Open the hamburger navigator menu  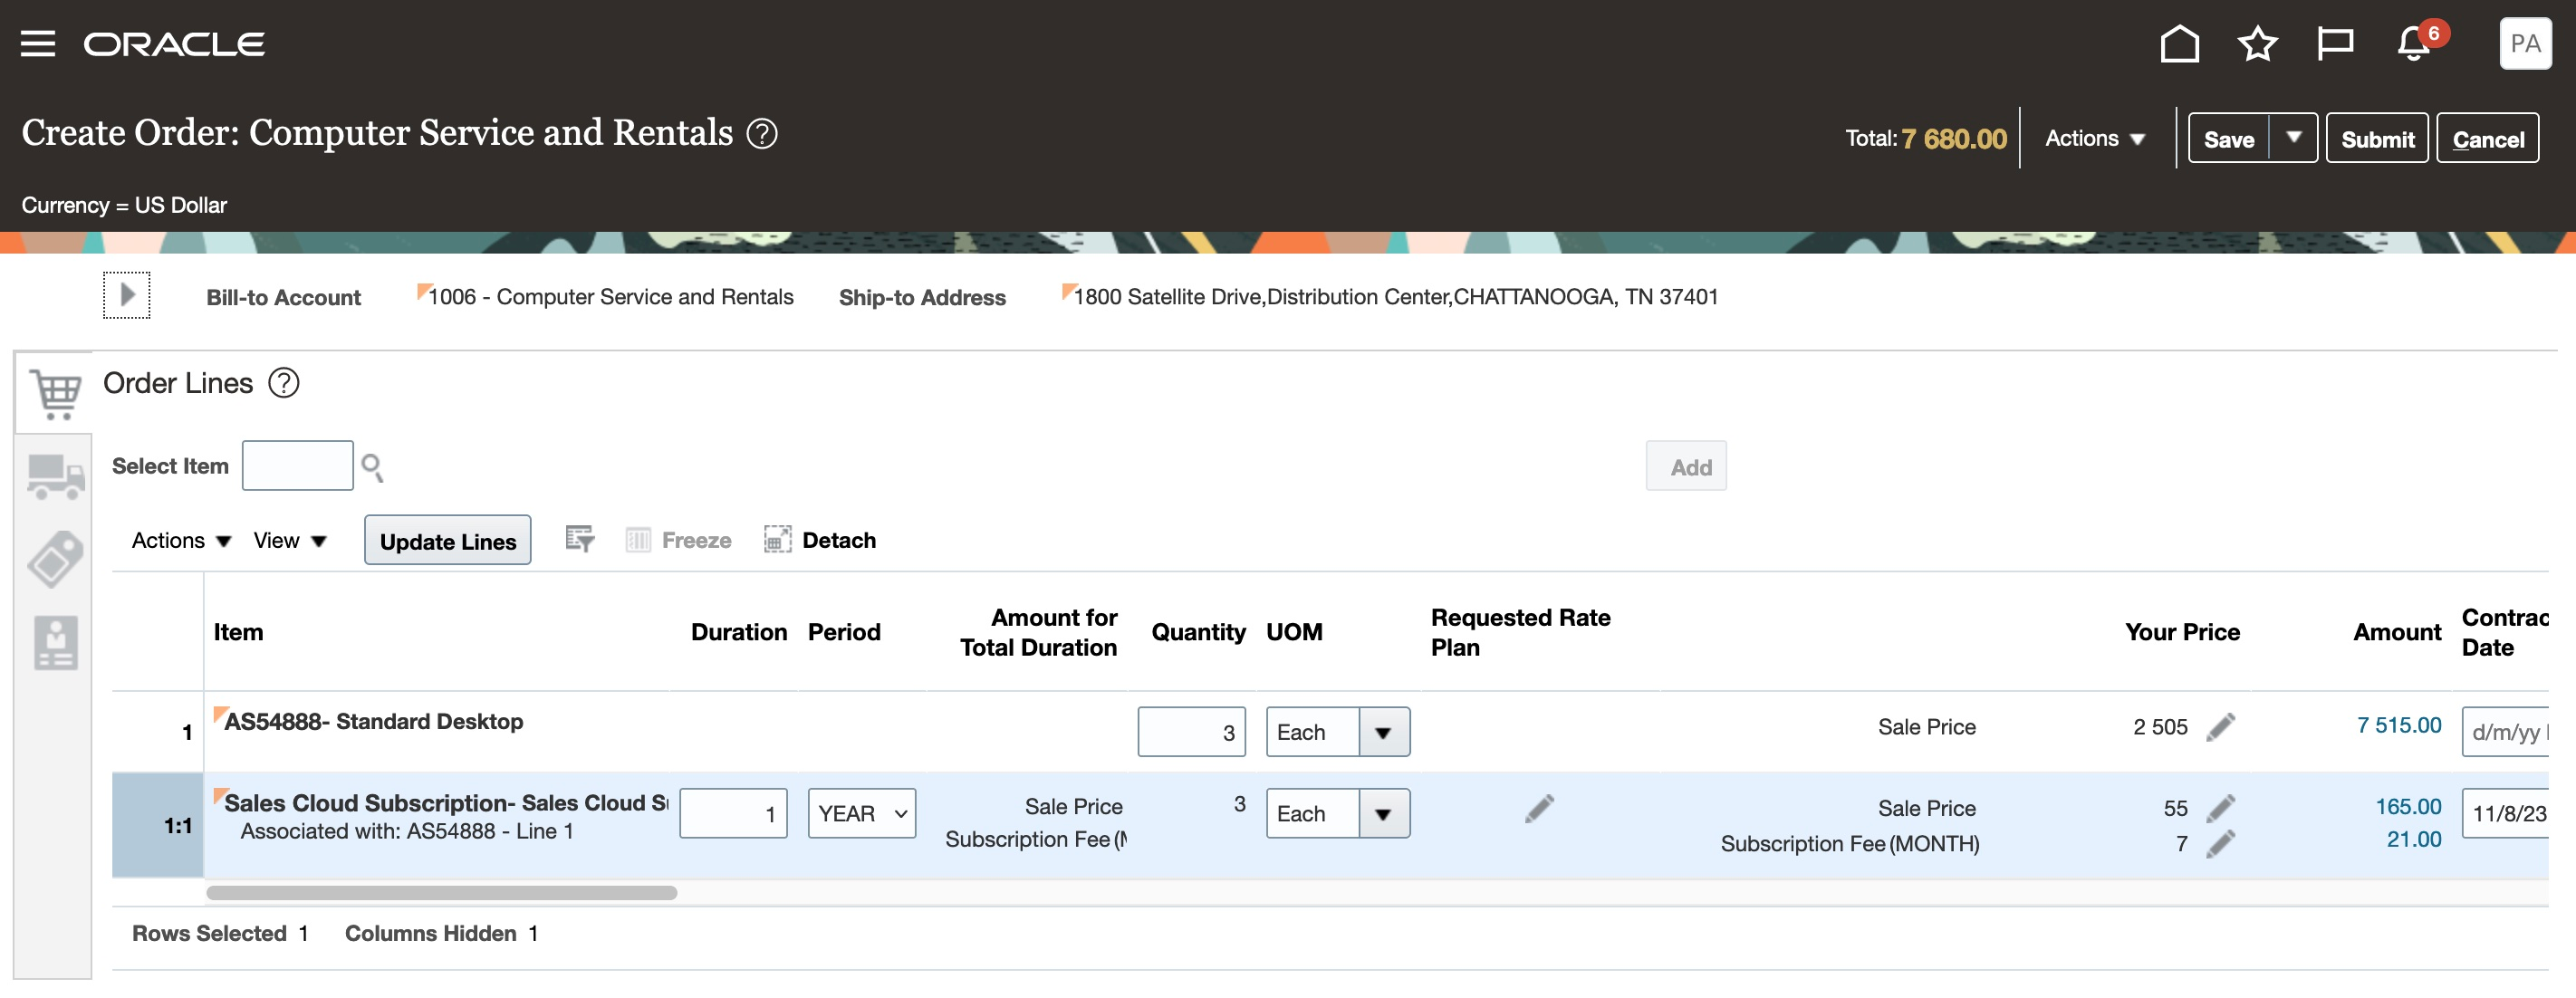38,44
